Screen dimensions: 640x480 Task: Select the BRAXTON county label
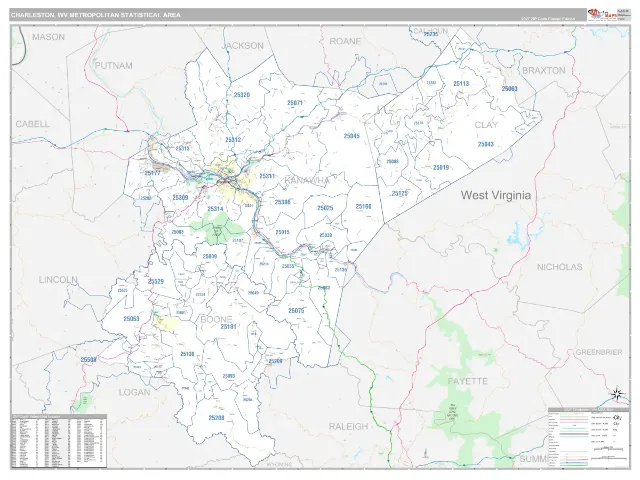tap(544, 71)
